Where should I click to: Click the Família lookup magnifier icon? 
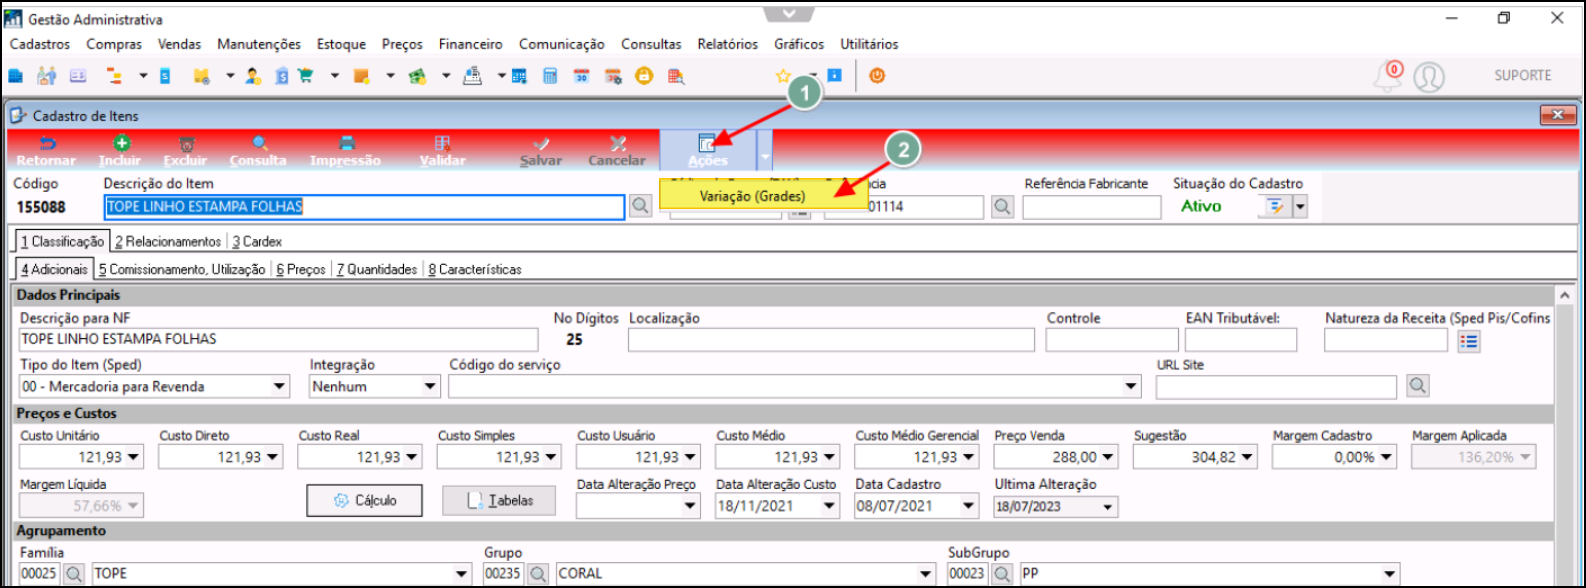pyautogui.click(x=73, y=574)
